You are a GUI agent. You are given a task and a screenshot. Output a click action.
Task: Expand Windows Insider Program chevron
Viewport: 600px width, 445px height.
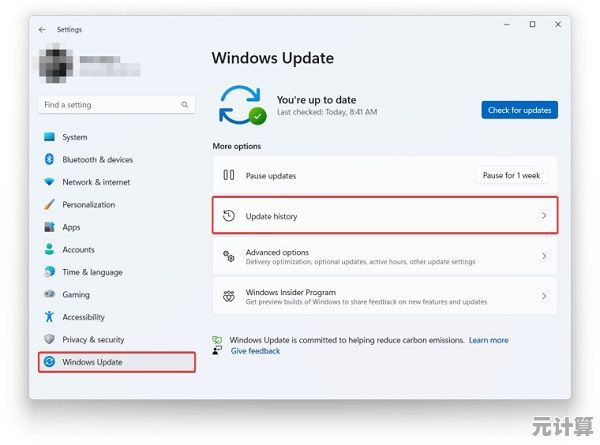[544, 297]
